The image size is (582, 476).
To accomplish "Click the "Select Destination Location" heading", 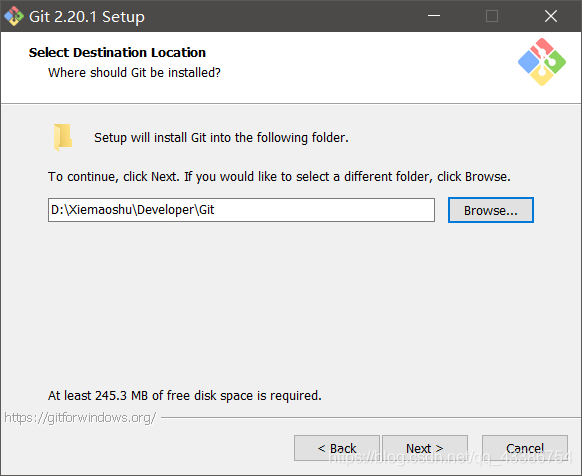I will 117,52.
